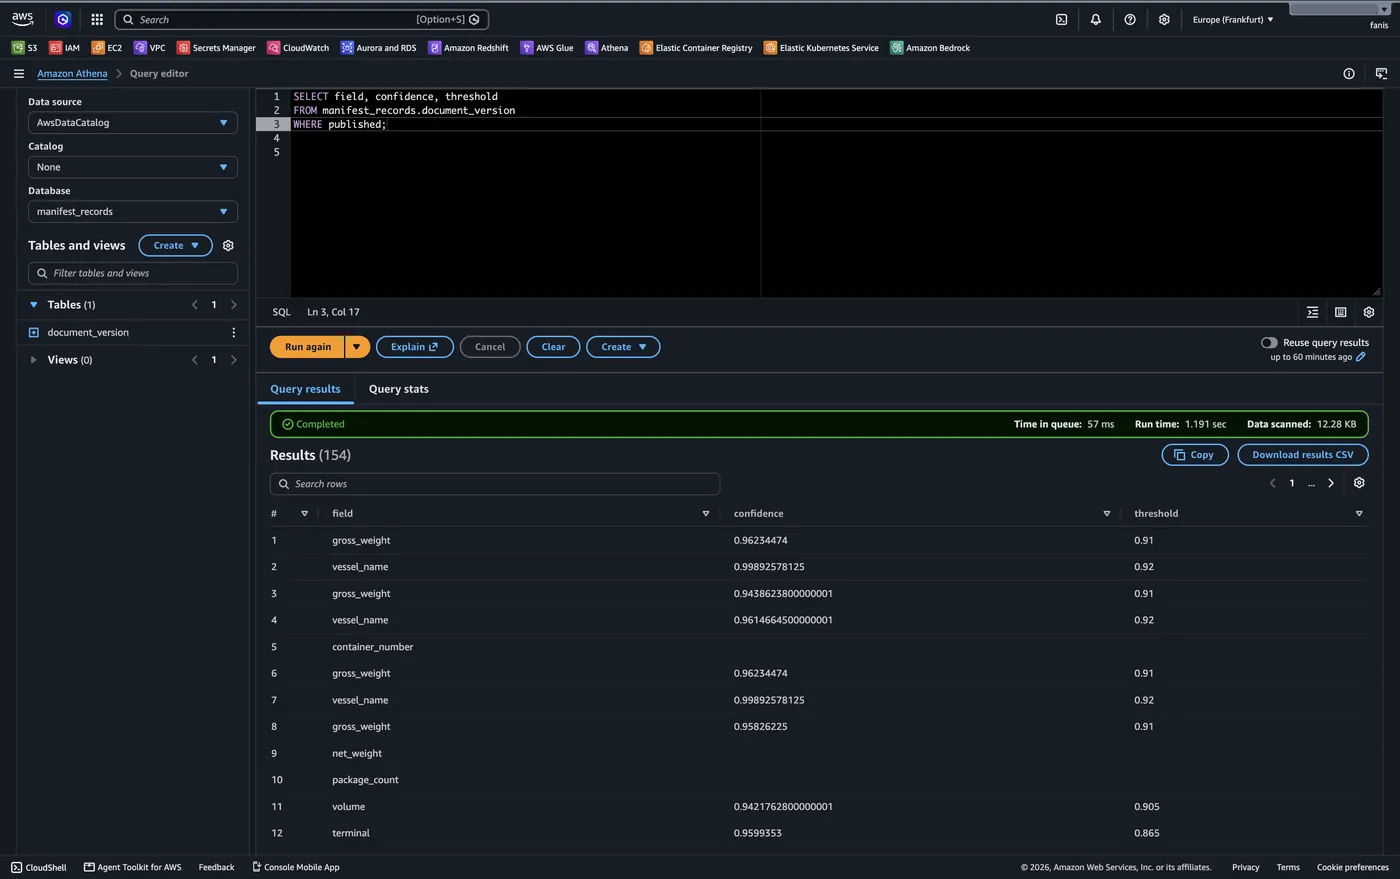Open the info panel icon
Screen dimensions: 1400x879
pyautogui.click(x=1348, y=73)
